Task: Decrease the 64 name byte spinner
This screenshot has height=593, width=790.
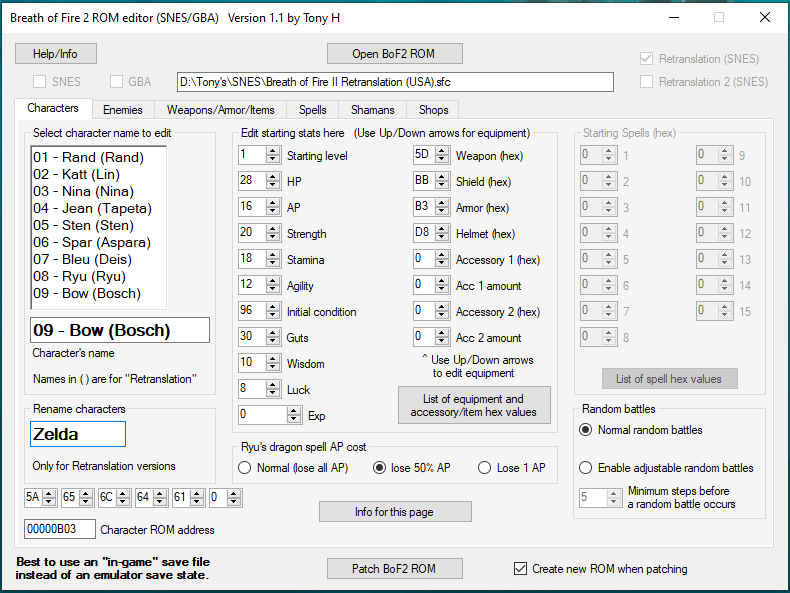Action: point(160,502)
